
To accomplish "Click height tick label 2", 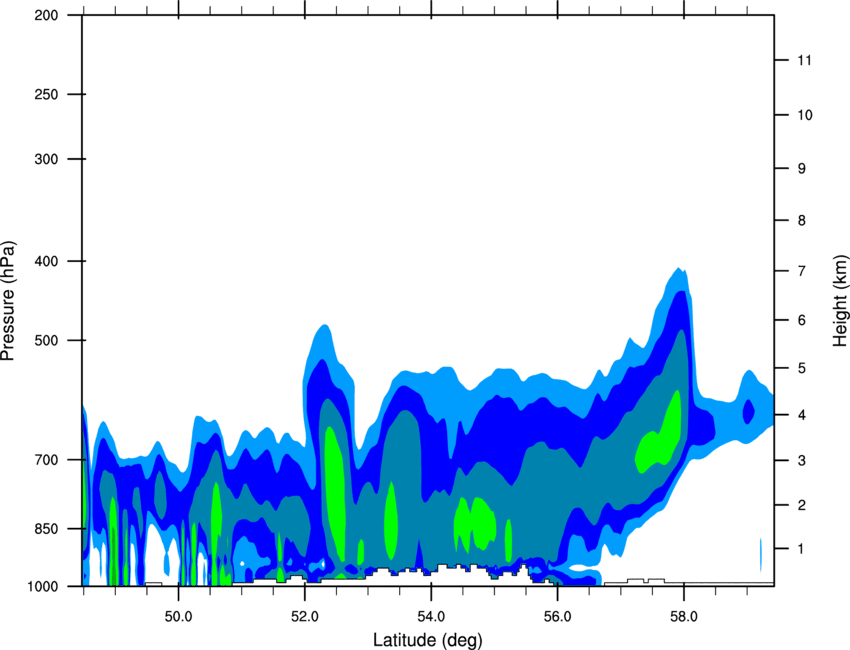I will [x=802, y=505].
